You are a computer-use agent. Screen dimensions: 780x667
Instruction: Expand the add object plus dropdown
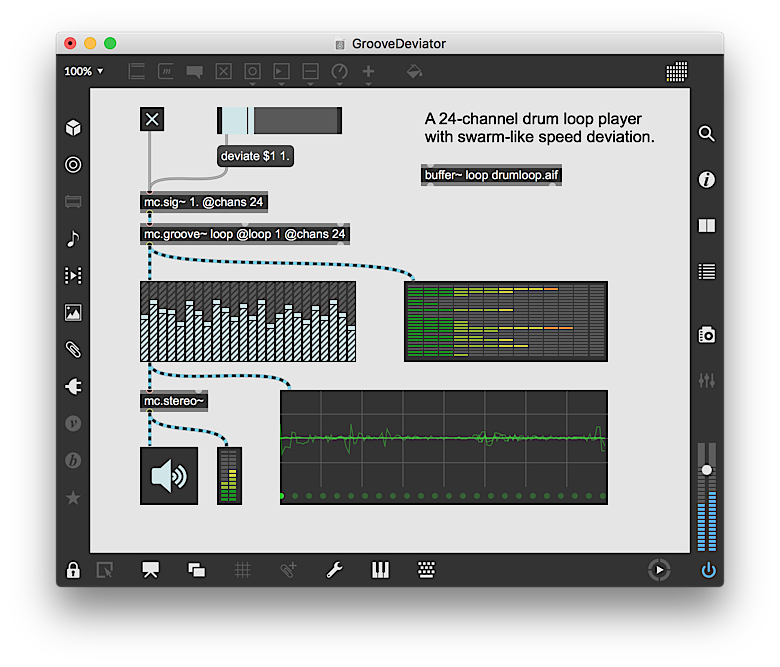coord(368,72)
